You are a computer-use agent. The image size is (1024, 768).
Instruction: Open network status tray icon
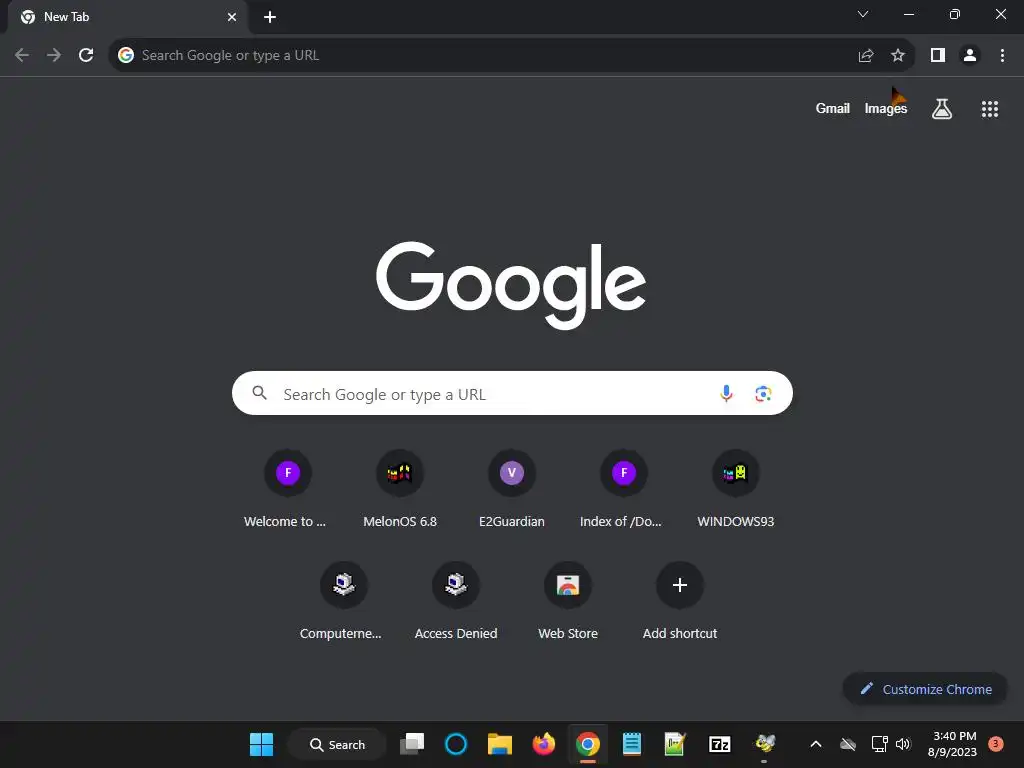point(880,744)
